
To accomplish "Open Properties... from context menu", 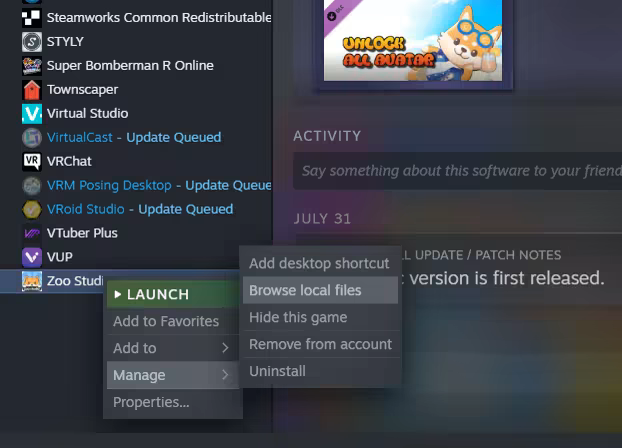I will click(173, 402).
